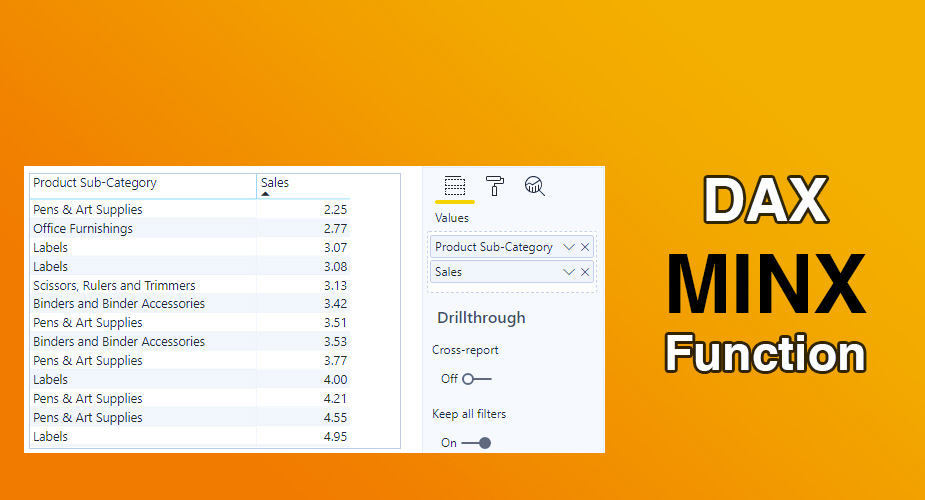Open the Fields pane icon

point(454,186)
